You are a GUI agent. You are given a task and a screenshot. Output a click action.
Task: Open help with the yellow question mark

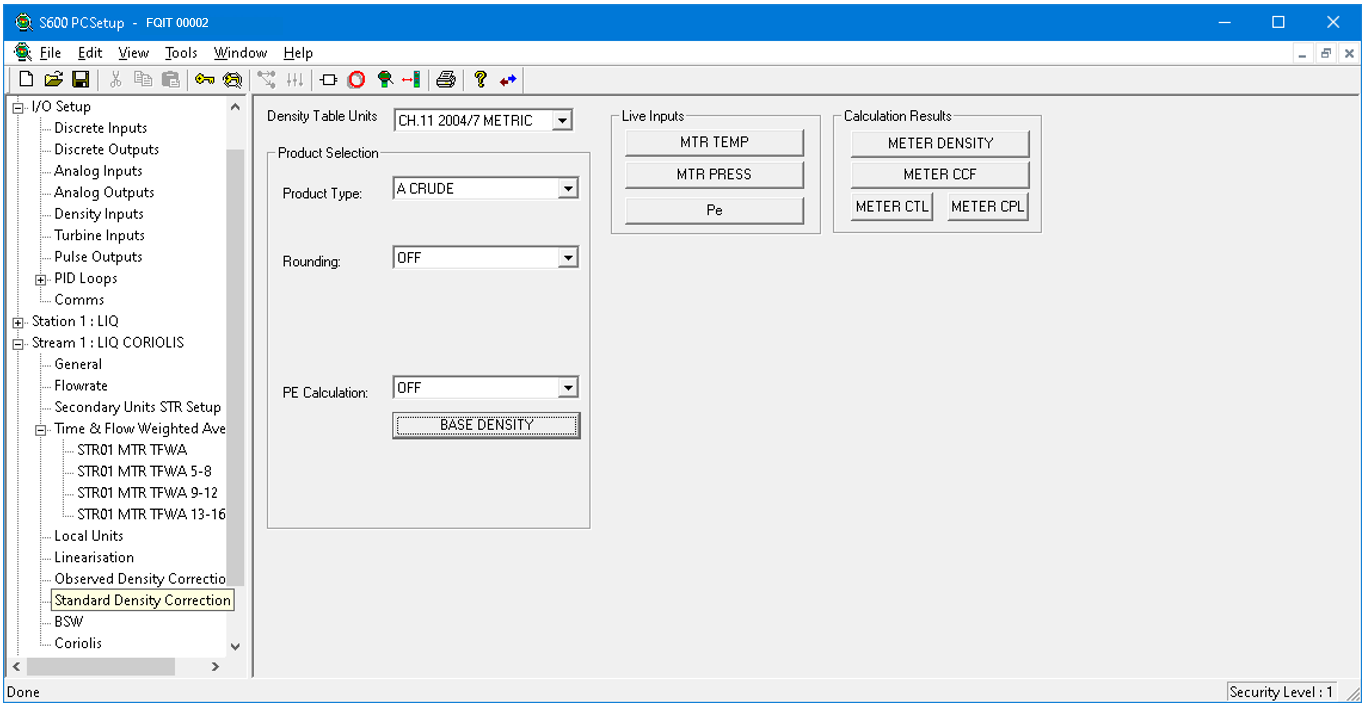coord(480,80)
